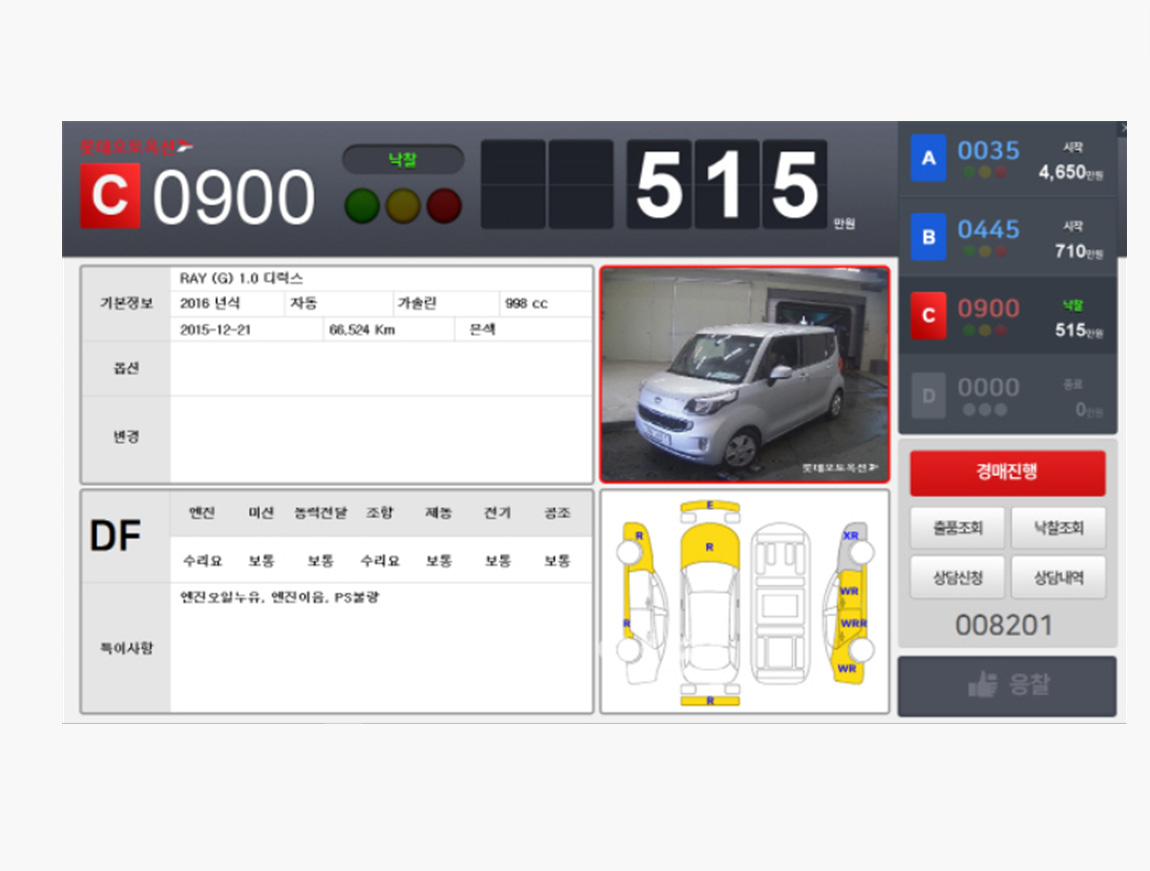Click the green auction signal light
This screenshot has height=871, width=1150.
click(361, 205)
